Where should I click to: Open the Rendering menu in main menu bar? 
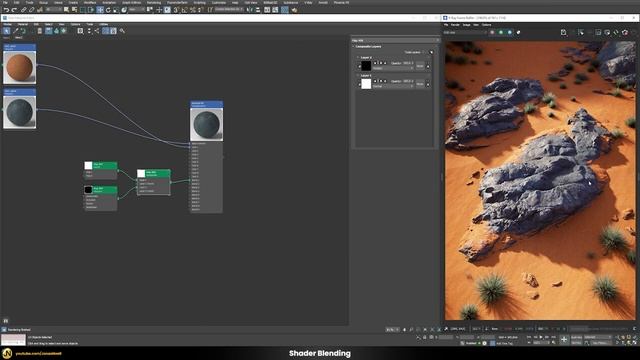click(154, 2)
